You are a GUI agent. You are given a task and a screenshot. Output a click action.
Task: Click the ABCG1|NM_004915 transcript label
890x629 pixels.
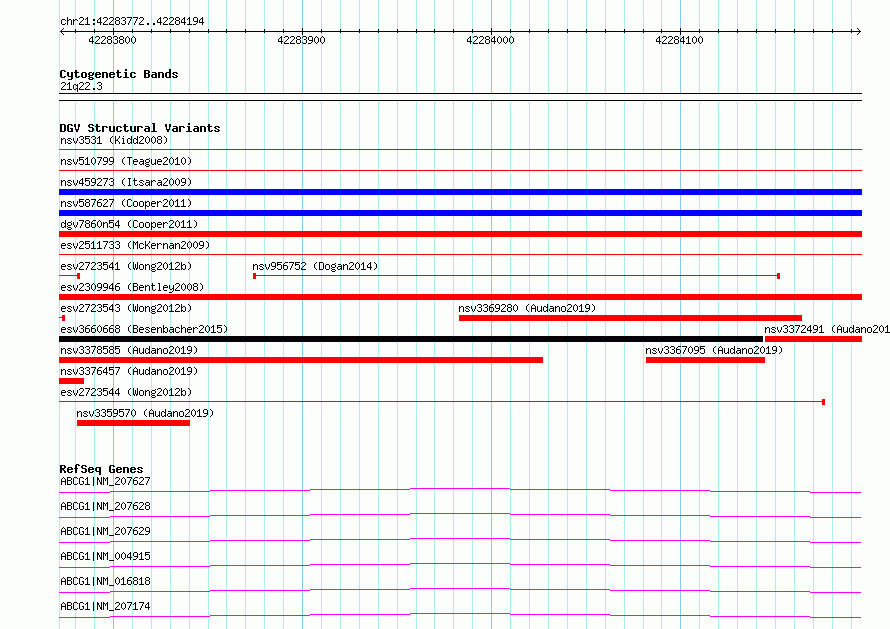[x=106, y=556]
